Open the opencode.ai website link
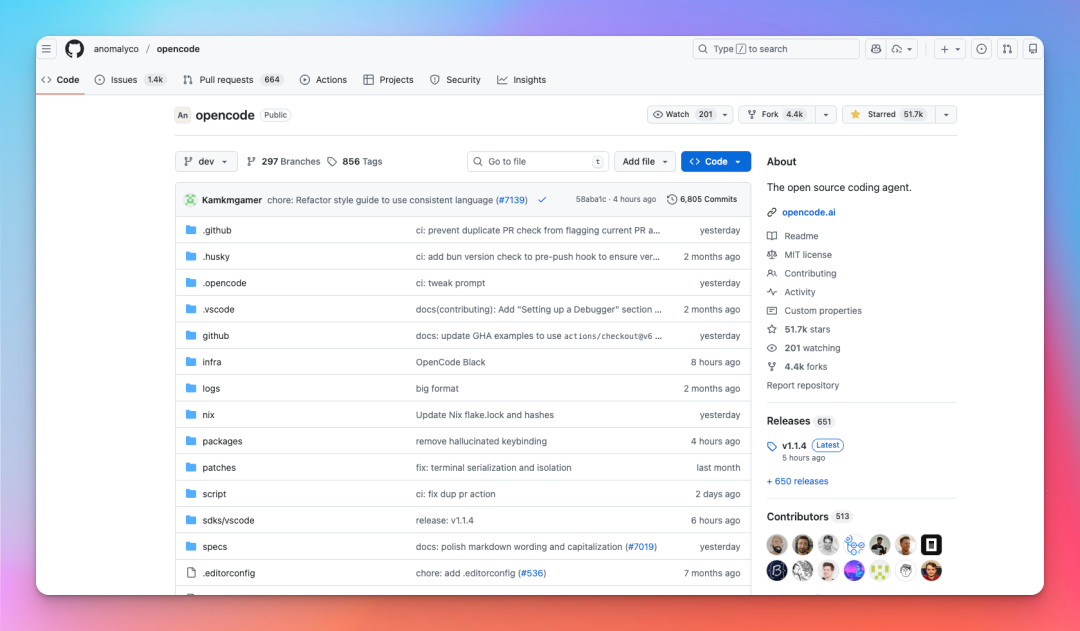Screen dimensions: 1080x631 [x=808, y=212]
